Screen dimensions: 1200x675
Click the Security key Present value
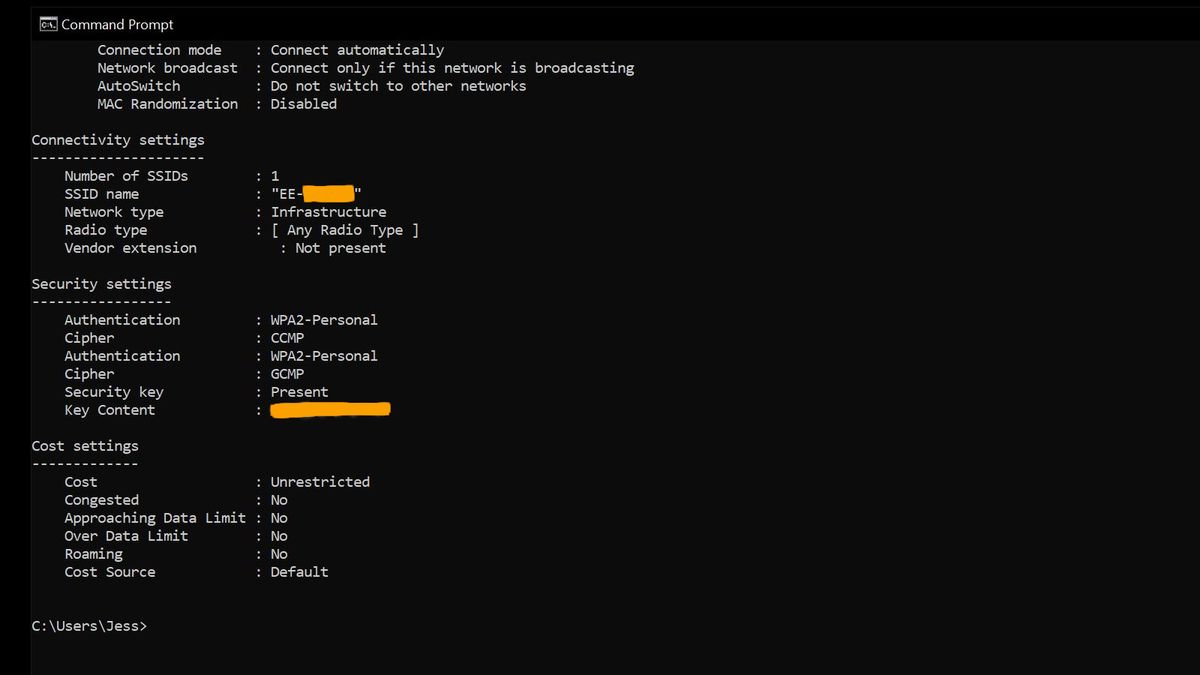299,392
